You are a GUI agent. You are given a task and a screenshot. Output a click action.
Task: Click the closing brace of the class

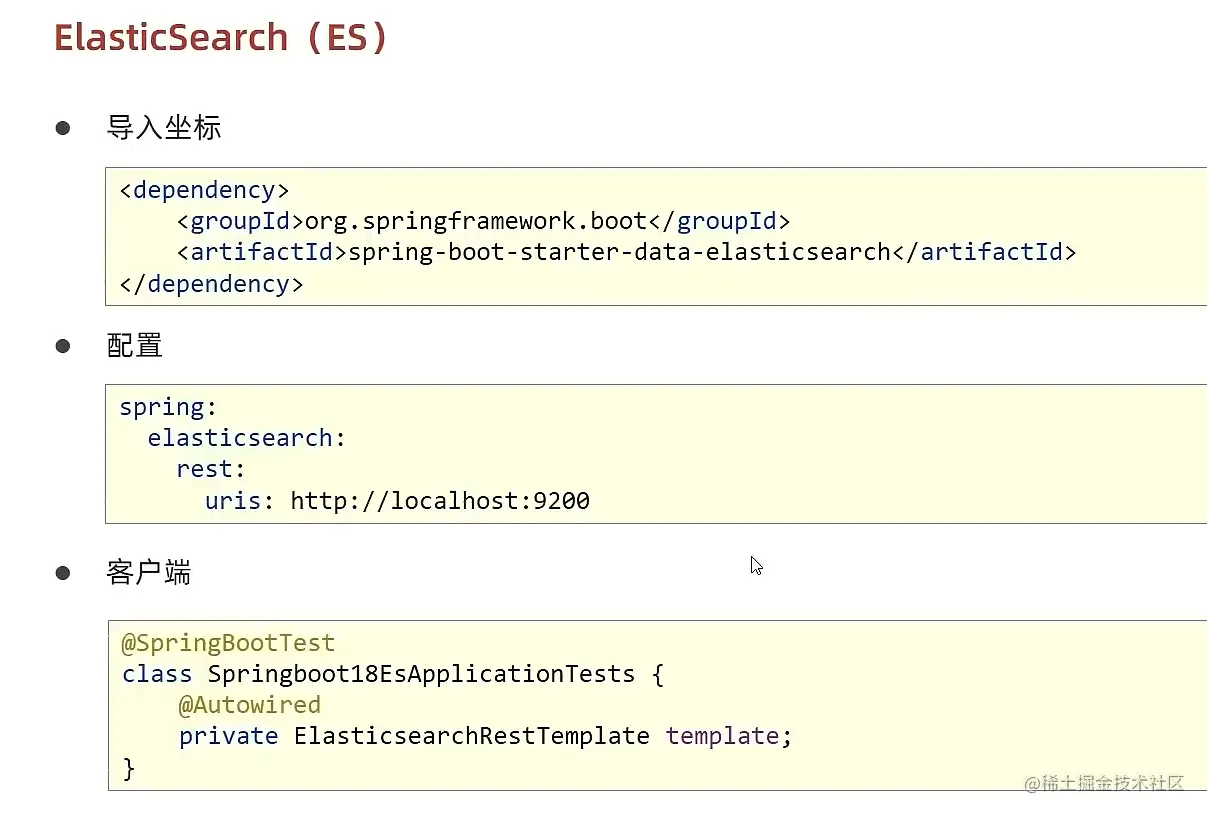pyautogui.click(x=128, y=768)
